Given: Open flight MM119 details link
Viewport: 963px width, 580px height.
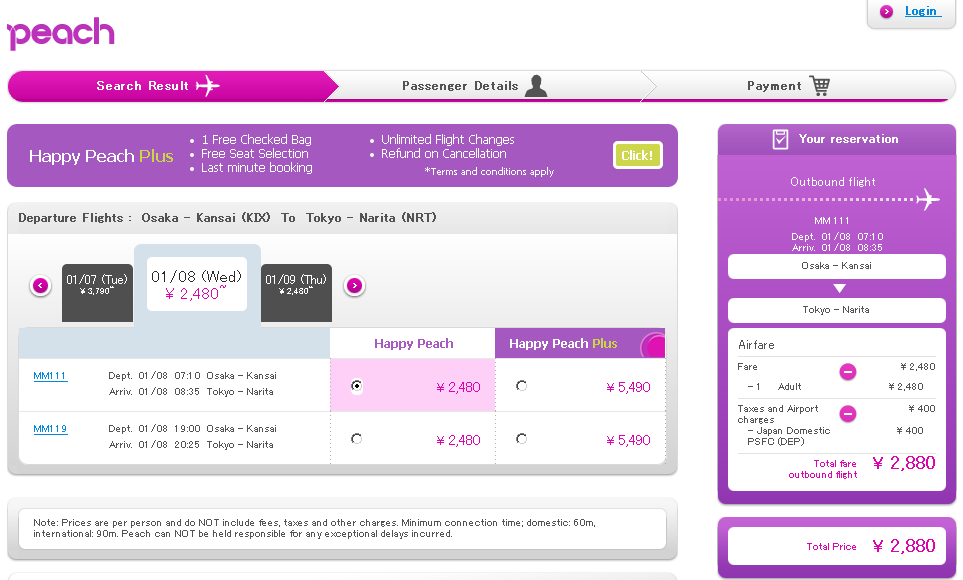Looking at the screenshot, I should [x=50, y=429].
